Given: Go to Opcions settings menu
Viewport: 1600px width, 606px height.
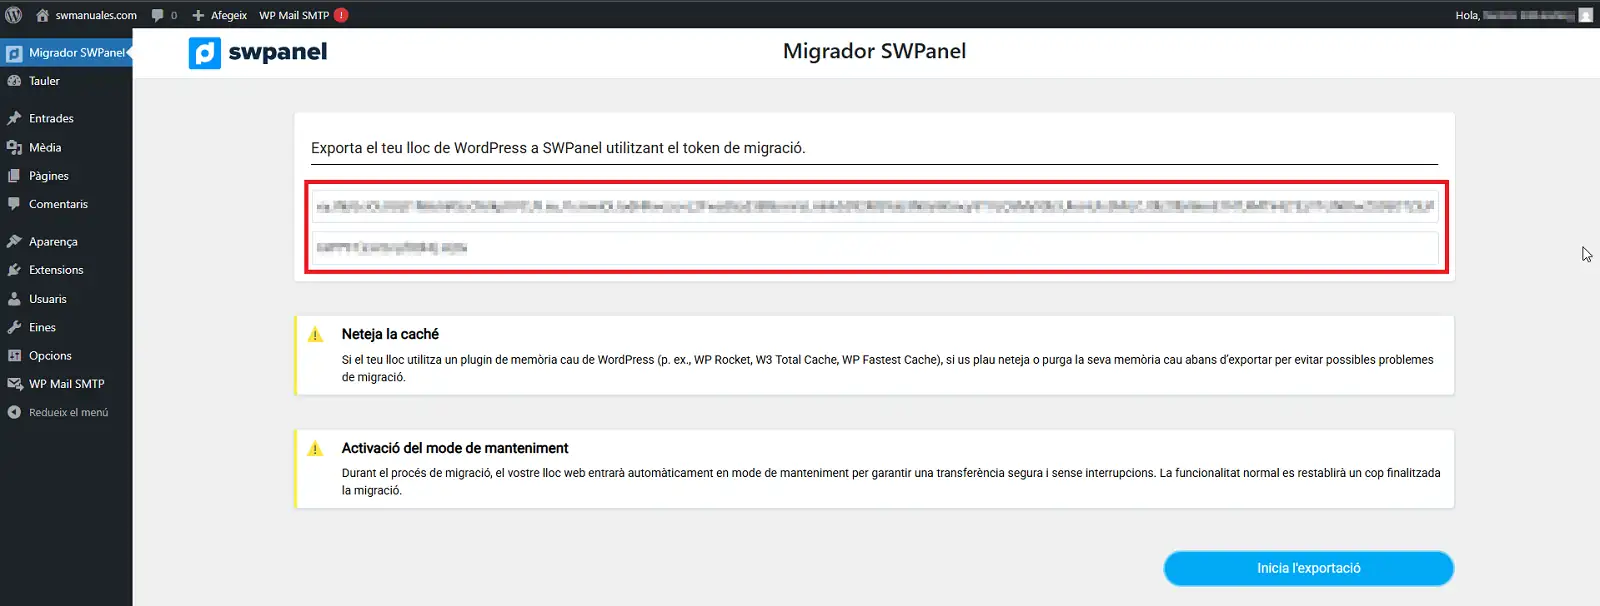Looking at the screenshot, I should (x=50, y=356).
